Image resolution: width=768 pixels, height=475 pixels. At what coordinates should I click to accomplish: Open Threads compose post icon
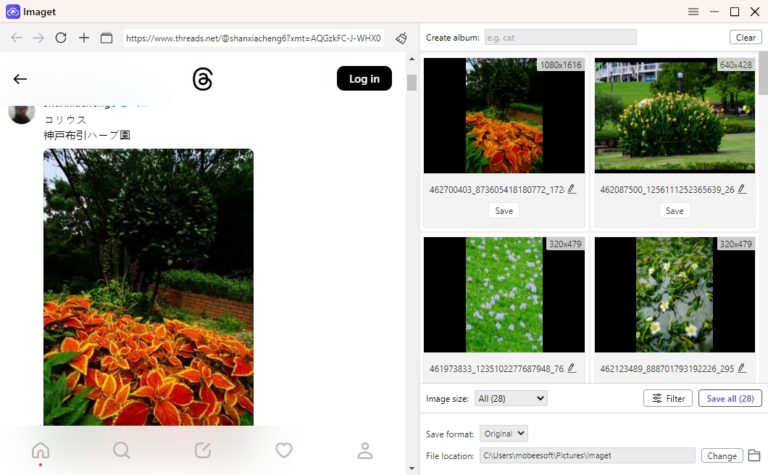pos(203,450)
